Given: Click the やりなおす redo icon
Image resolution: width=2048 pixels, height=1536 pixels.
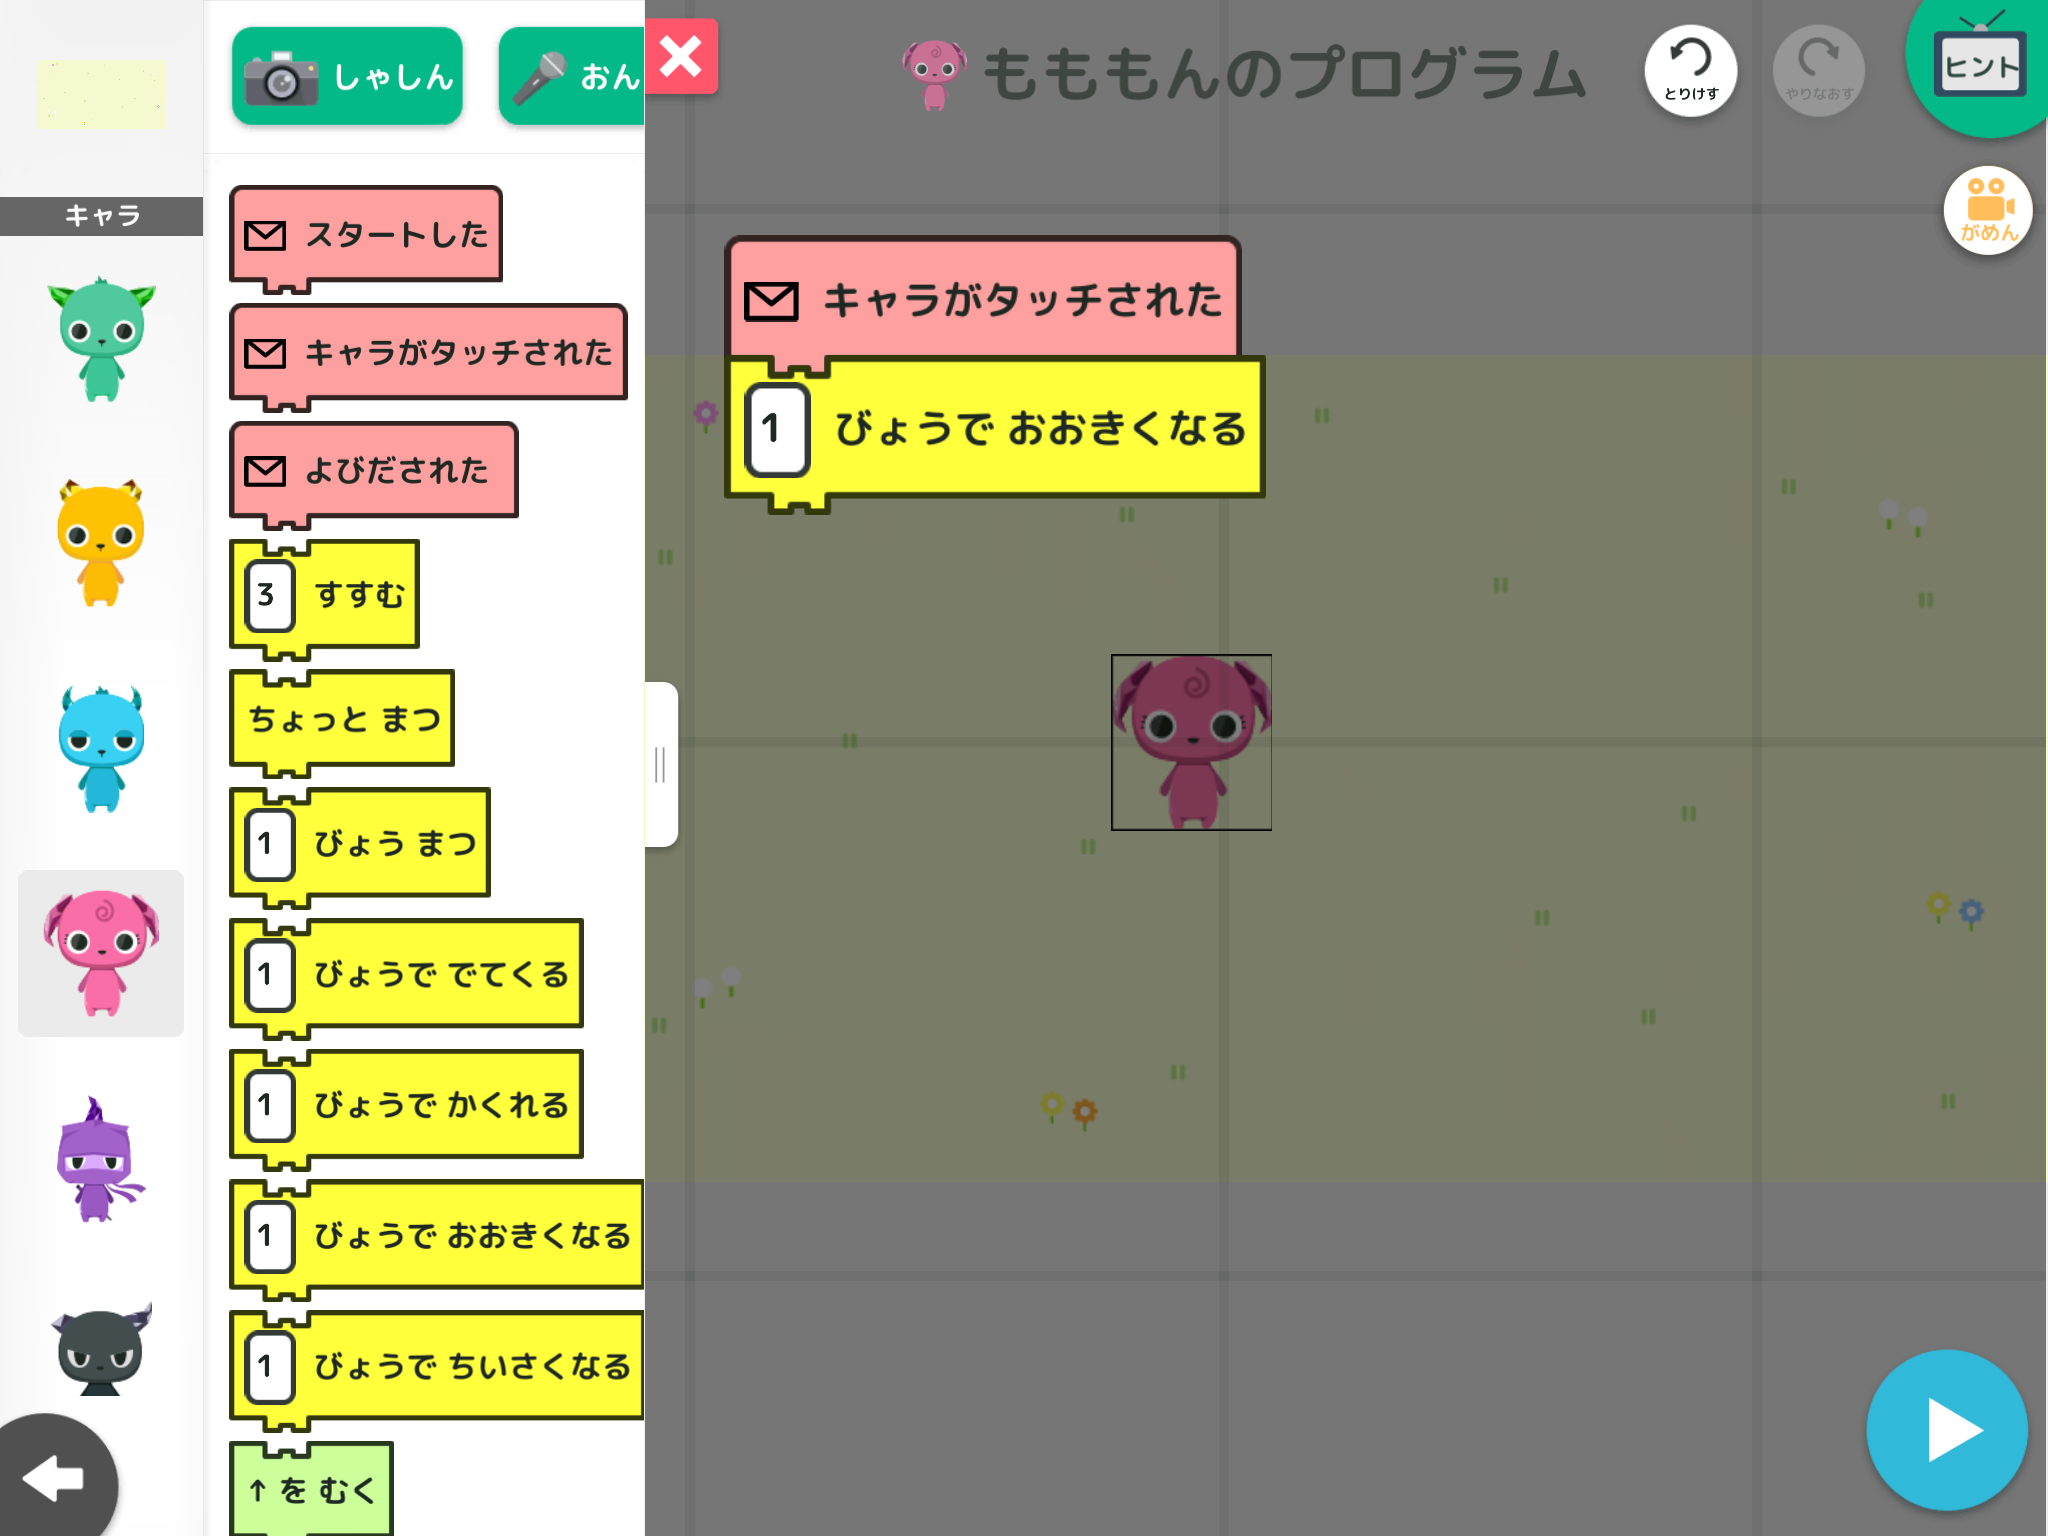Looking at the screenshot, I should (x=1818, y=70).
